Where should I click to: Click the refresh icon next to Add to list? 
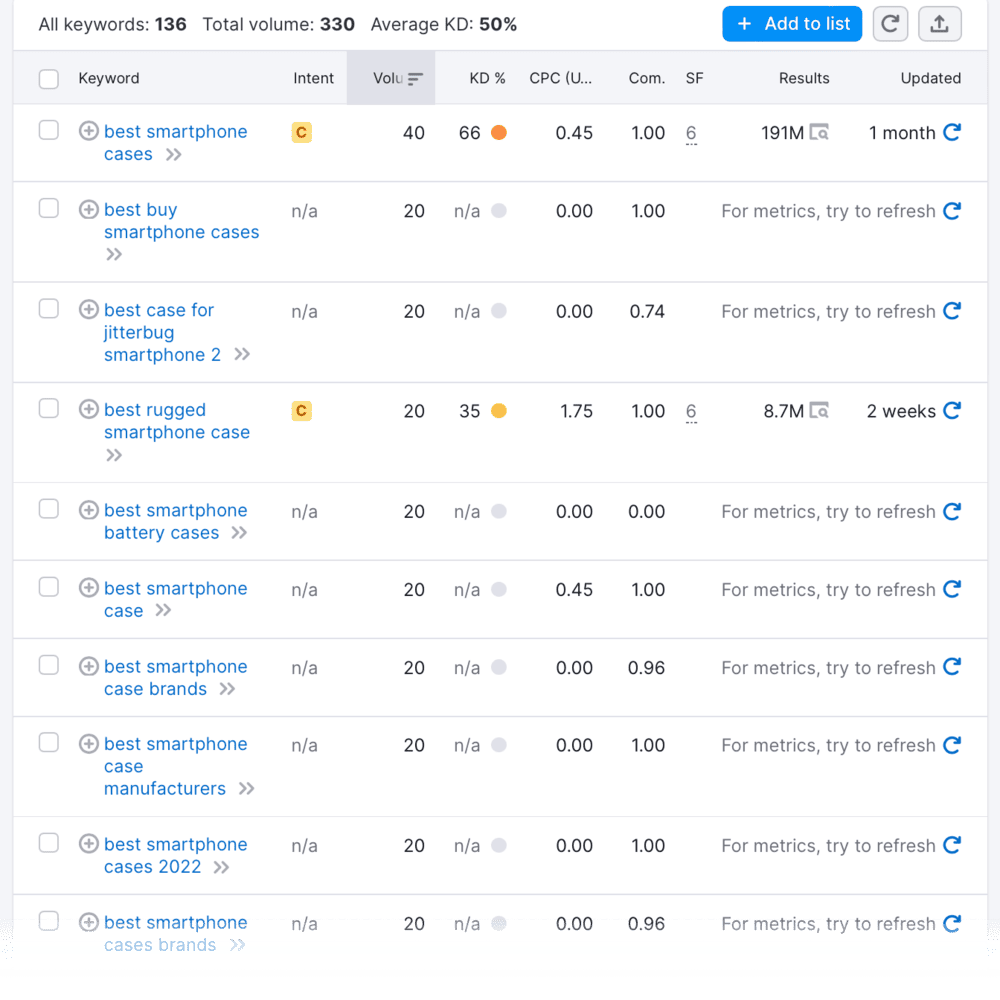coord(890,23)
